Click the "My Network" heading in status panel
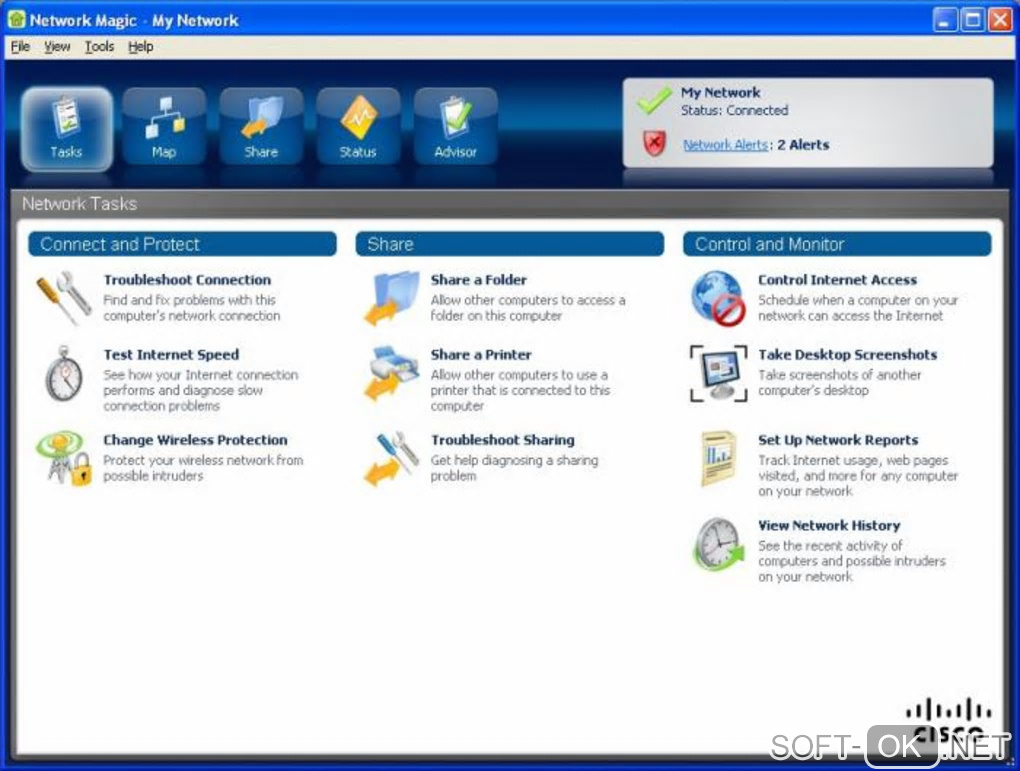Screen dimensions: 1020x771 [721, 92]
